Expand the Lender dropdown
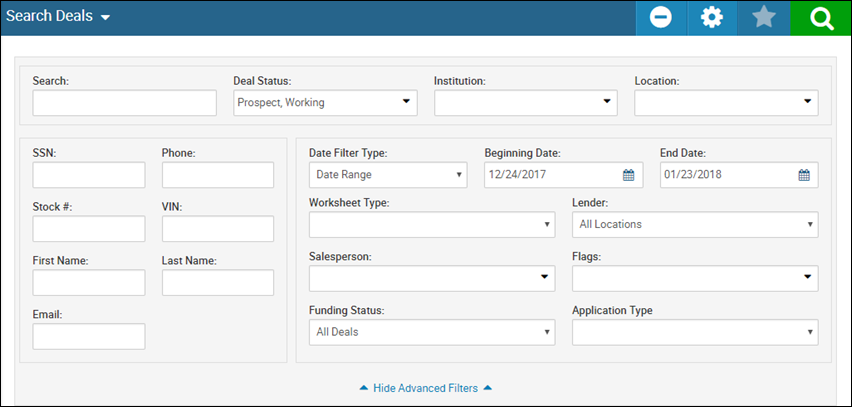This screenshot has width=852, height=407. click(695, 224)
